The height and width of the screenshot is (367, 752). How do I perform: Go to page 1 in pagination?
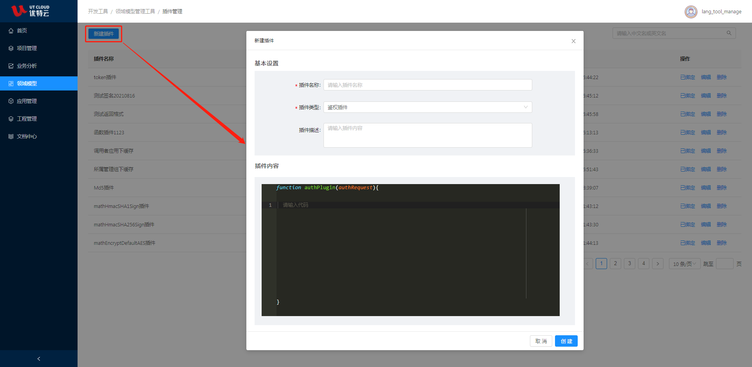[x=601, y=263]
